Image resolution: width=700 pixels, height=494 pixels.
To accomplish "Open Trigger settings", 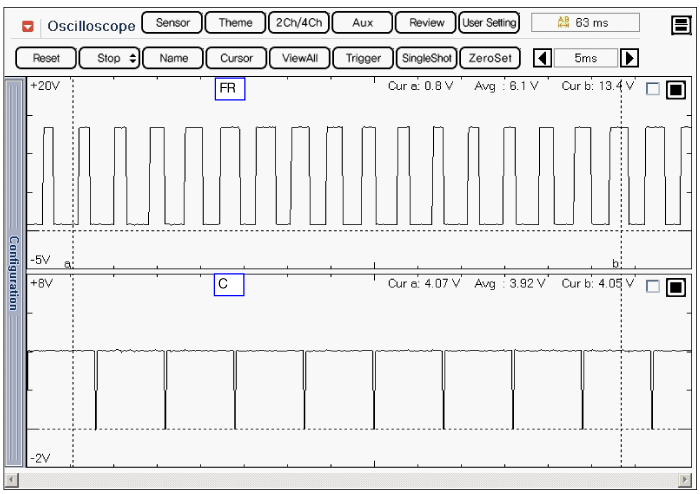I will pos(363,58).
